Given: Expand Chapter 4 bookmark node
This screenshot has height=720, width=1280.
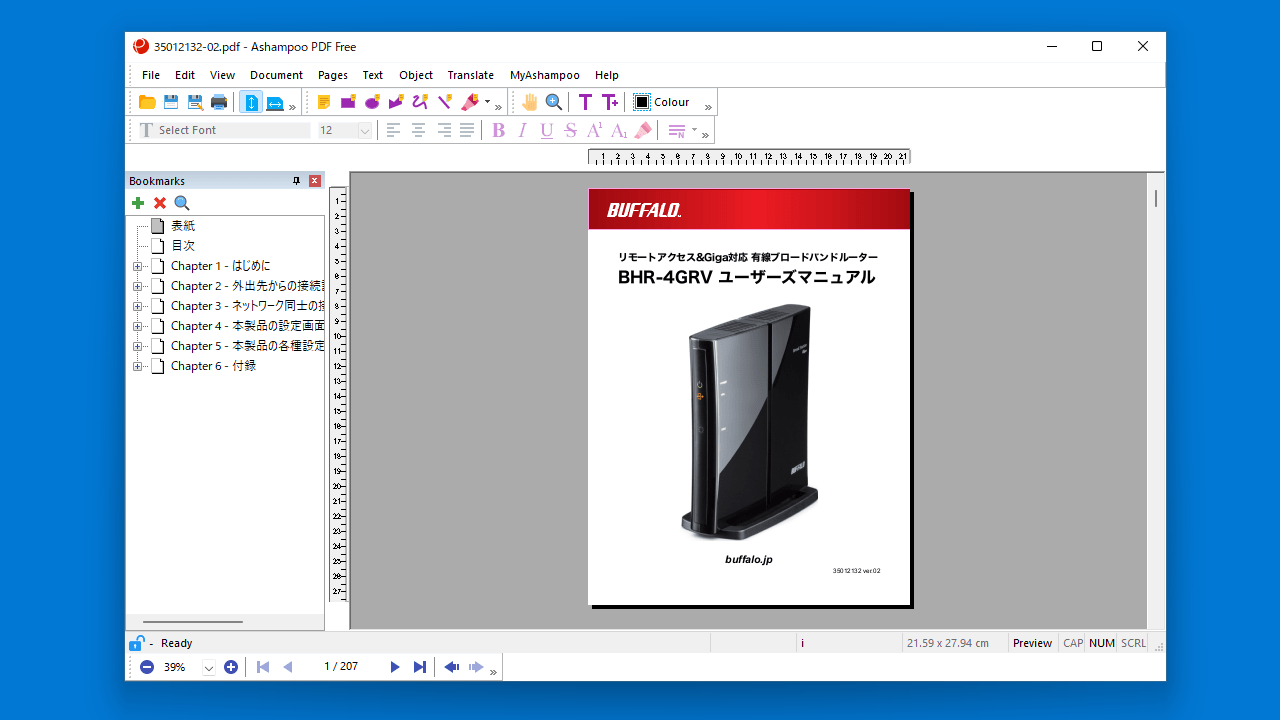Looking at the screenshot, I should [x=137, y=326].
